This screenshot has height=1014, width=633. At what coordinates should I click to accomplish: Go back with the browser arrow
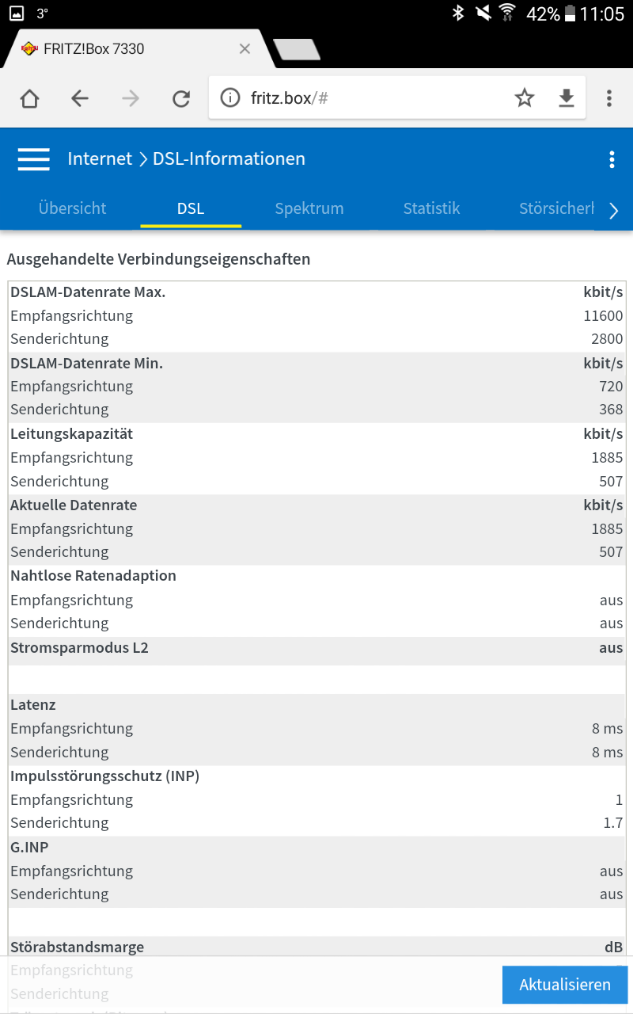pos(80,98)
